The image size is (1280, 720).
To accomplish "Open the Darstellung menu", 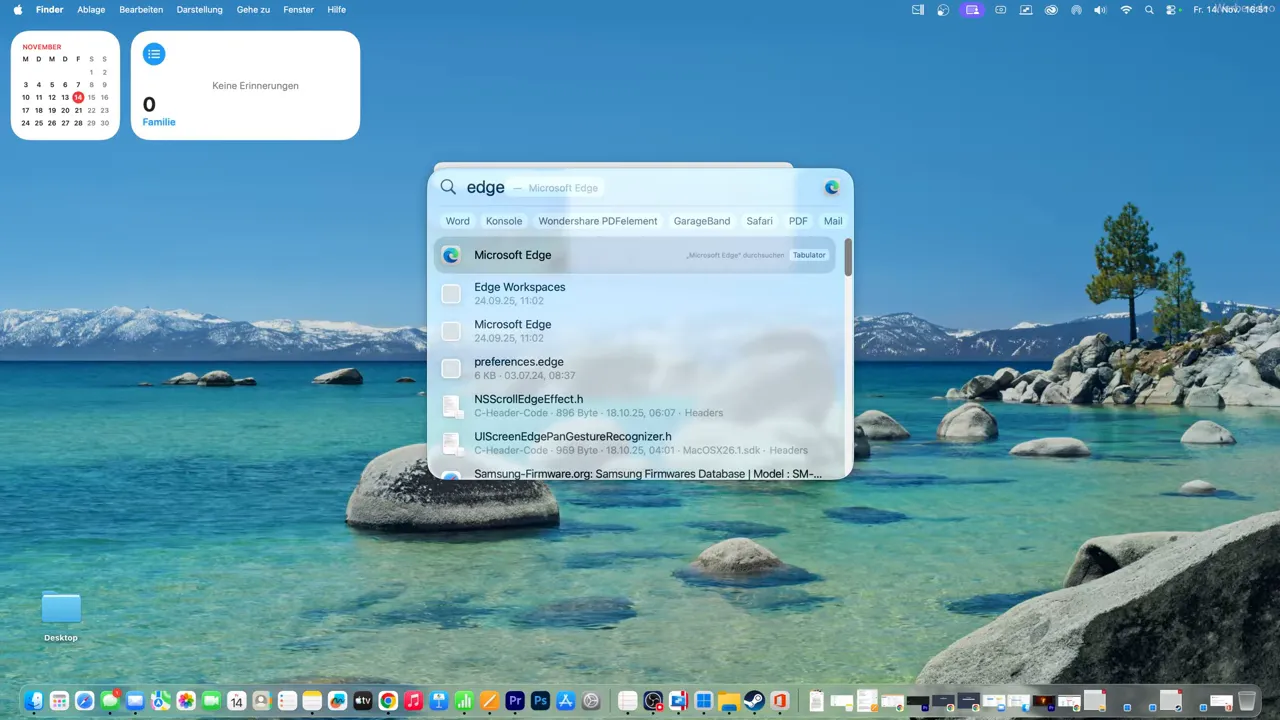I will (x=199, y=9).
